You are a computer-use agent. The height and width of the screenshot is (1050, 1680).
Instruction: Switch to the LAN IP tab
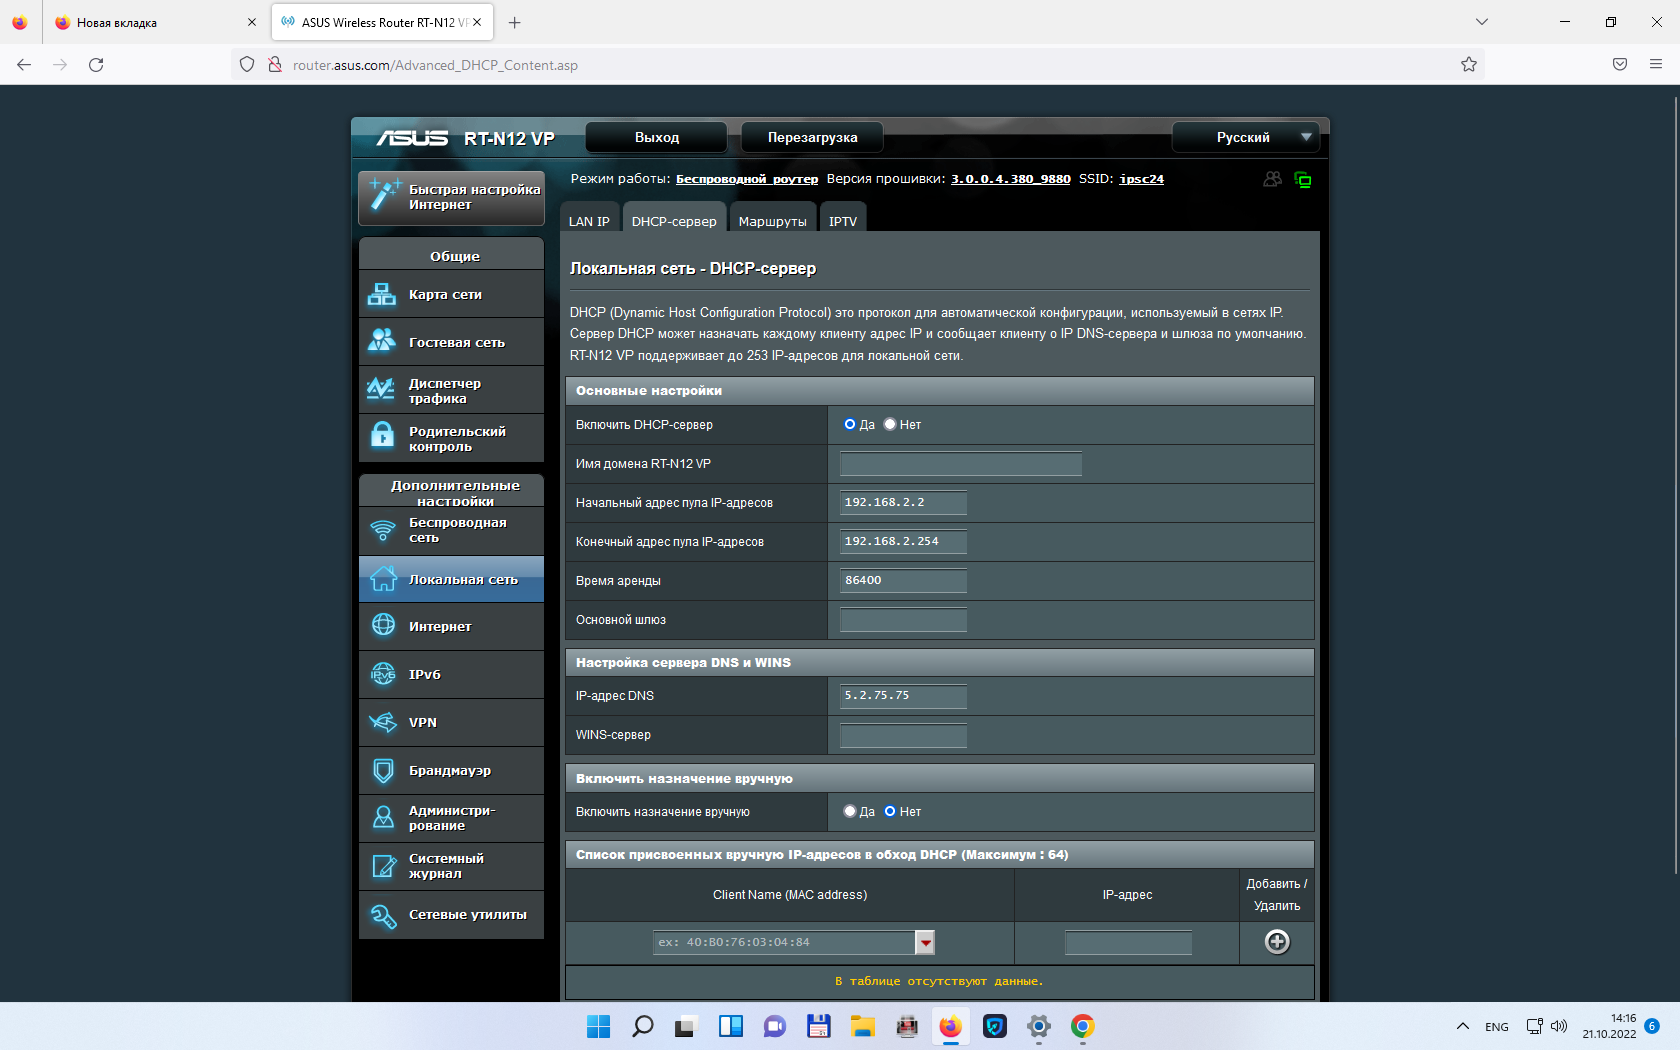pos(589,221)
